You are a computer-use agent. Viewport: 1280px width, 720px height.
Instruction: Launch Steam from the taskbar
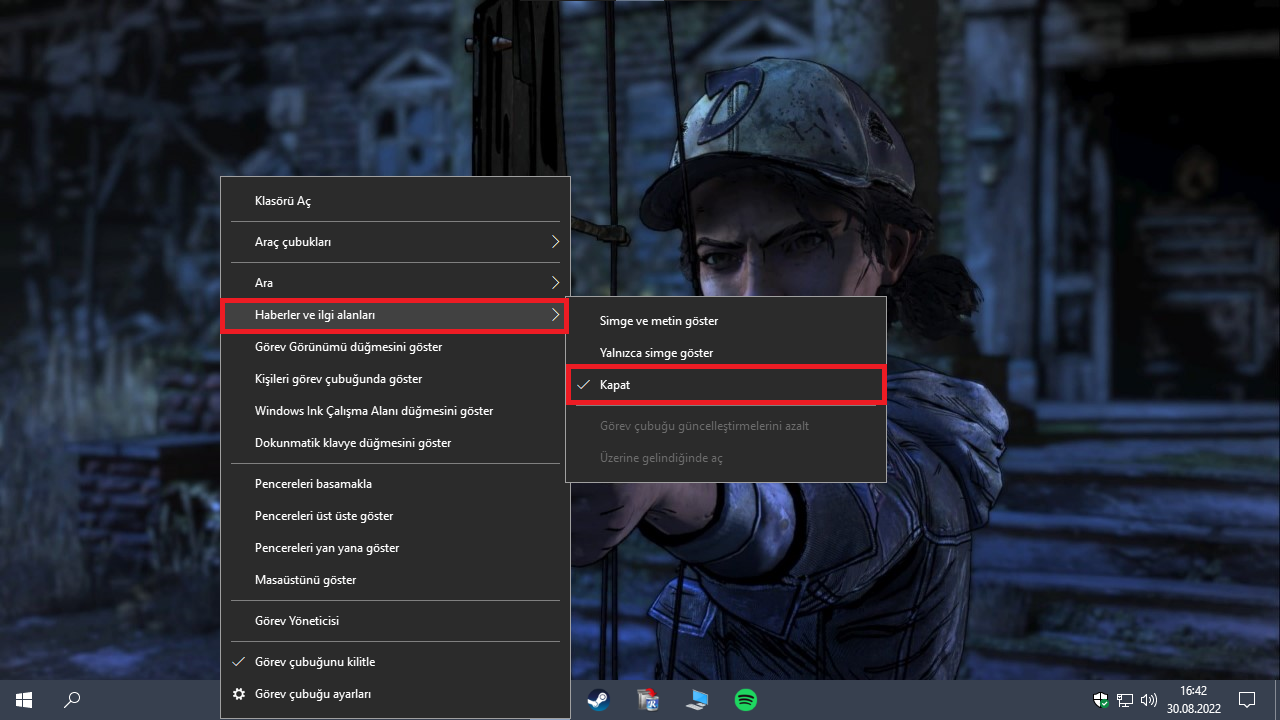tap(598, 699)
